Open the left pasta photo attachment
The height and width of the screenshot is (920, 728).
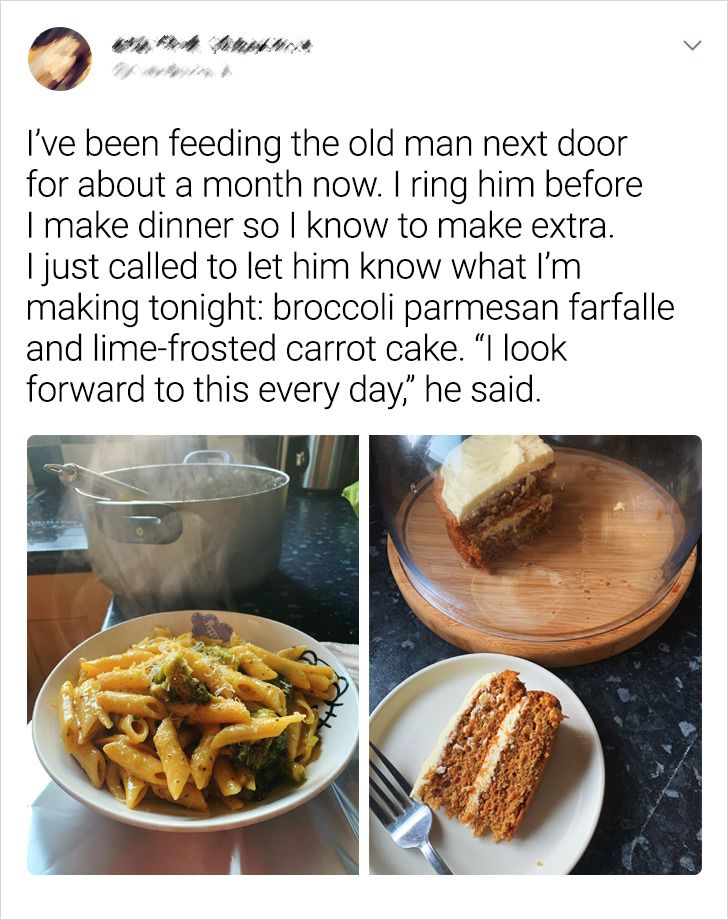pyautogui.click(x=193, y=655)
